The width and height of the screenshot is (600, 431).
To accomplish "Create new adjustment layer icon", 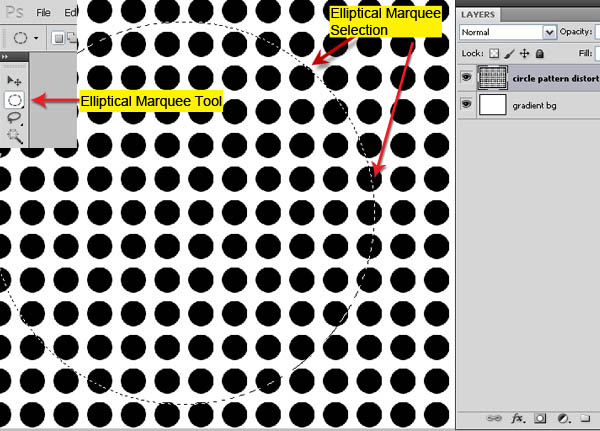I will point(564,418).
